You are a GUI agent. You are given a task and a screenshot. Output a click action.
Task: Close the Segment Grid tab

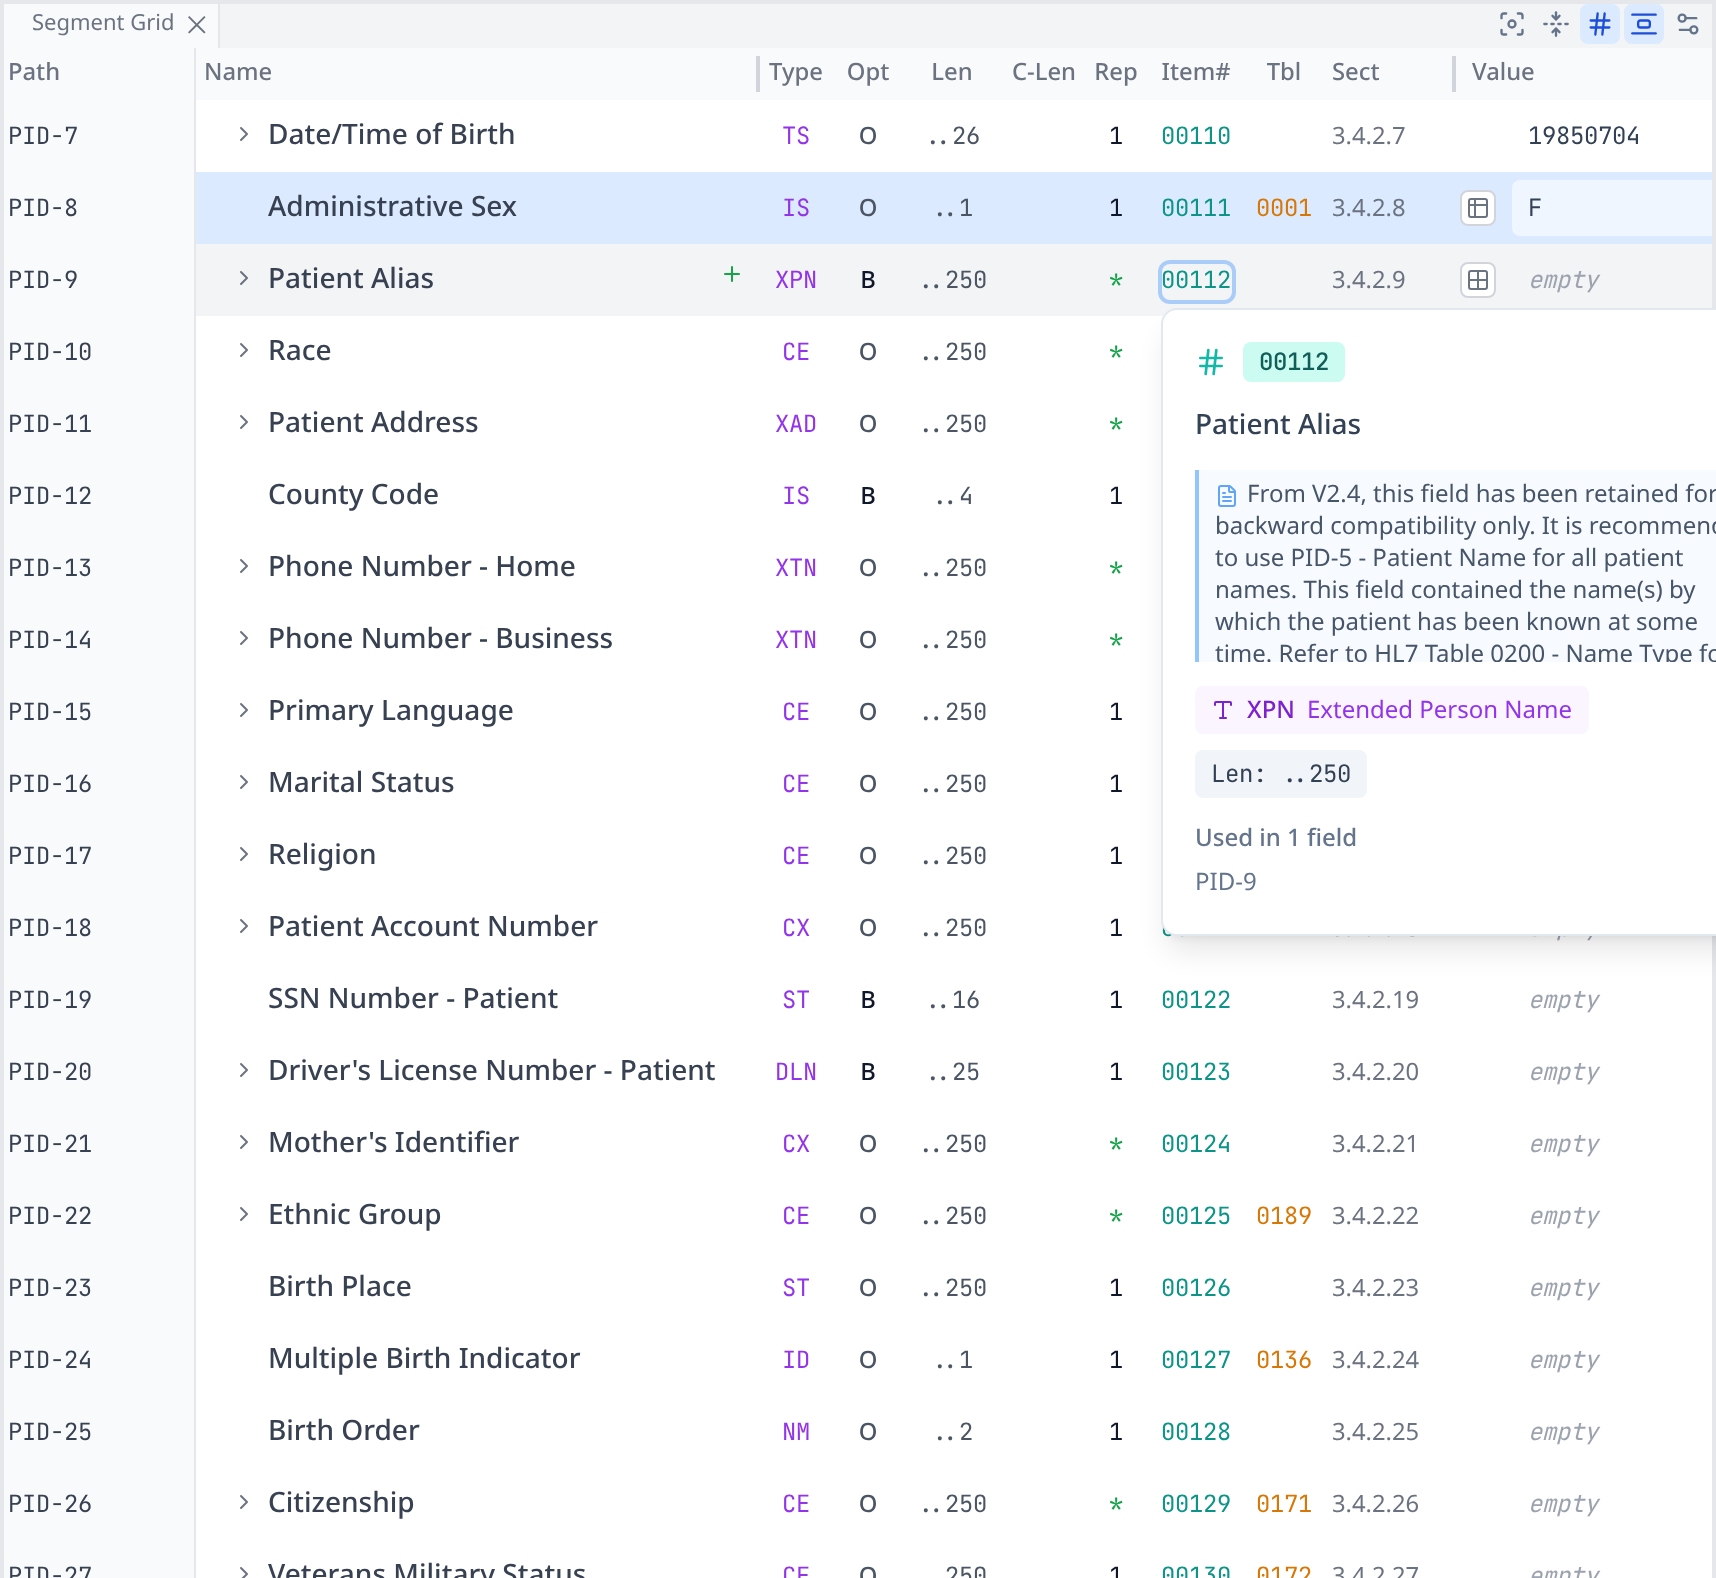coord(197,24)
